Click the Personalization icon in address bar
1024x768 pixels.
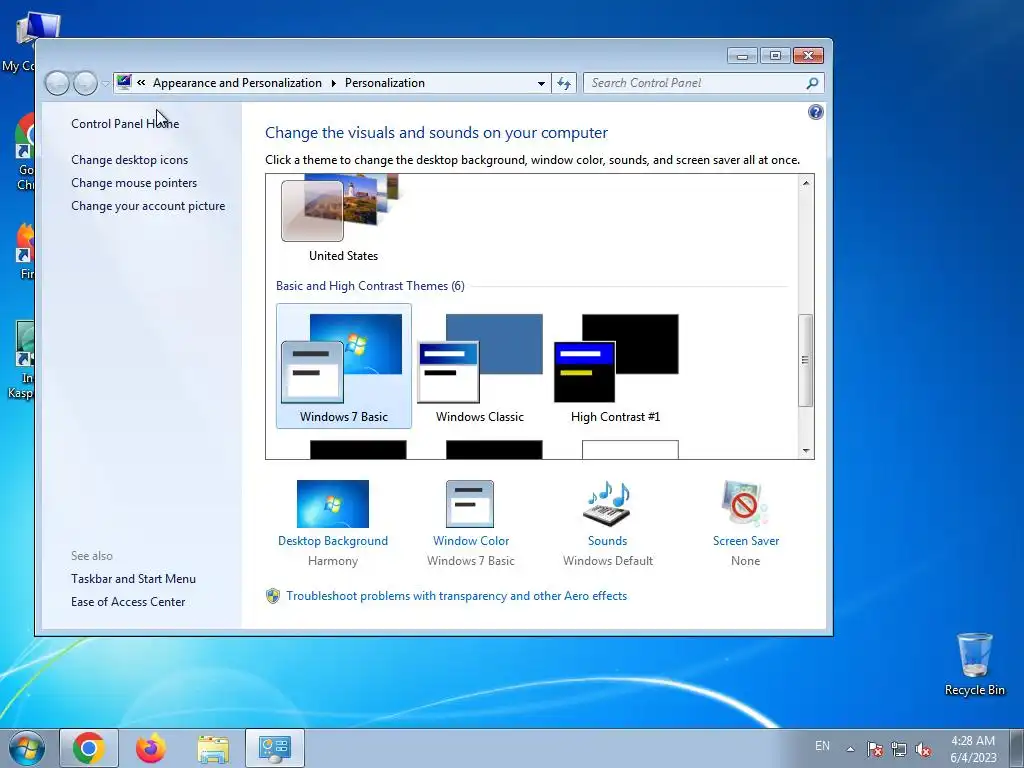pos(123,82)
